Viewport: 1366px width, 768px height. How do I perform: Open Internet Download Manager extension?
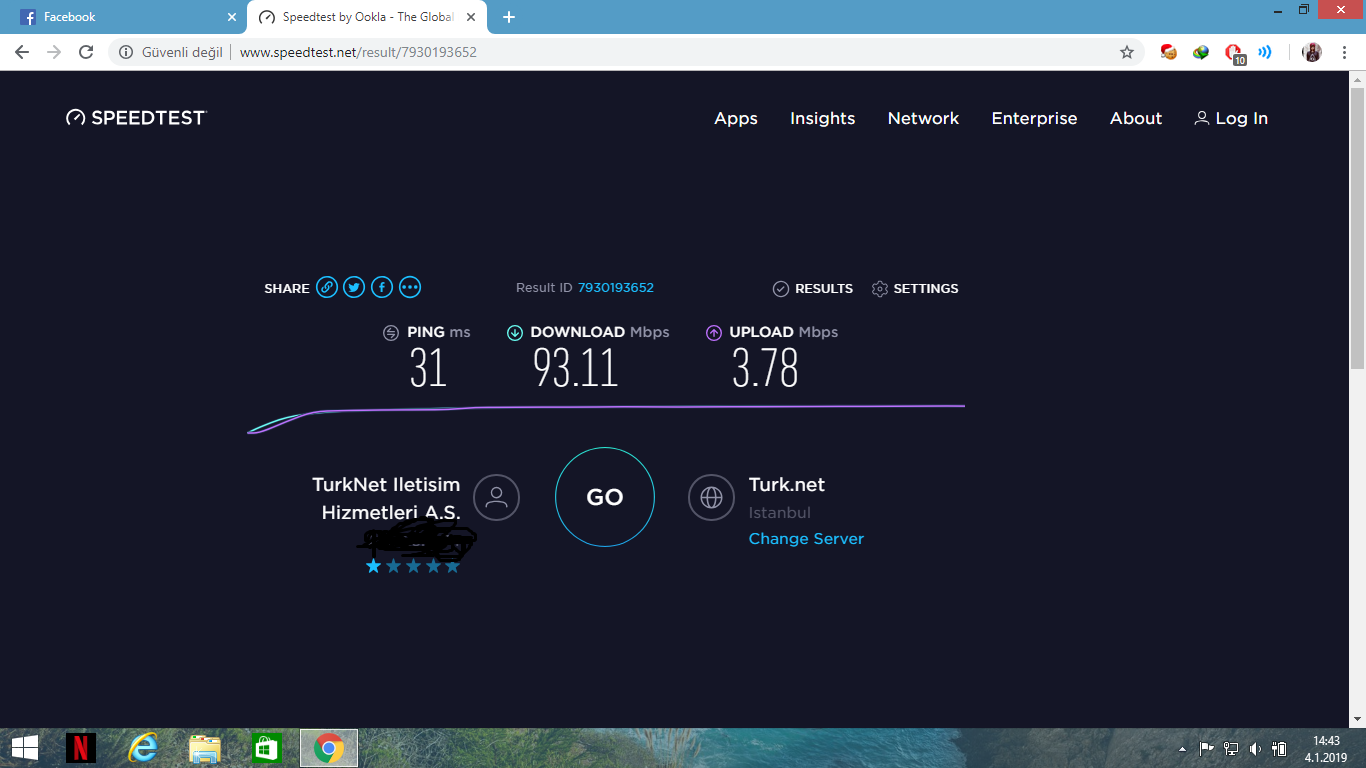click(1201, 52)
